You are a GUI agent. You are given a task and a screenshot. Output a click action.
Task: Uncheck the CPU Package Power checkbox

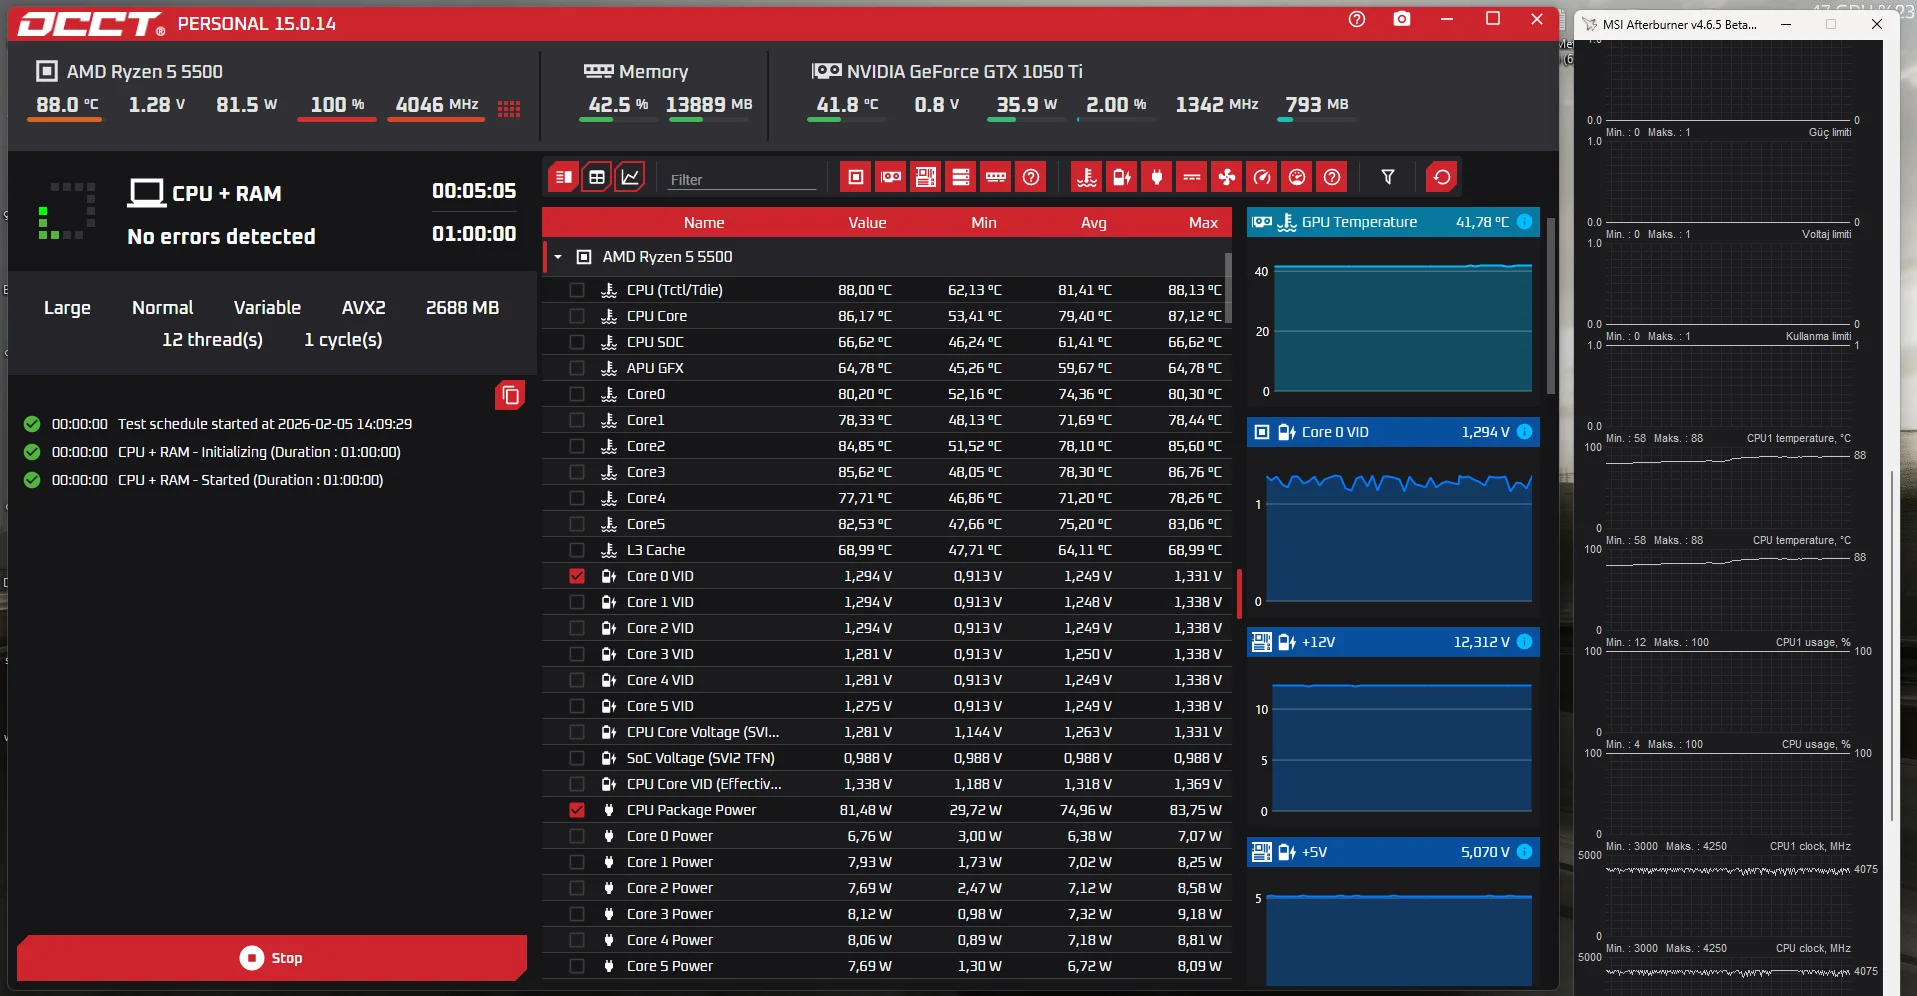point(577,810)
